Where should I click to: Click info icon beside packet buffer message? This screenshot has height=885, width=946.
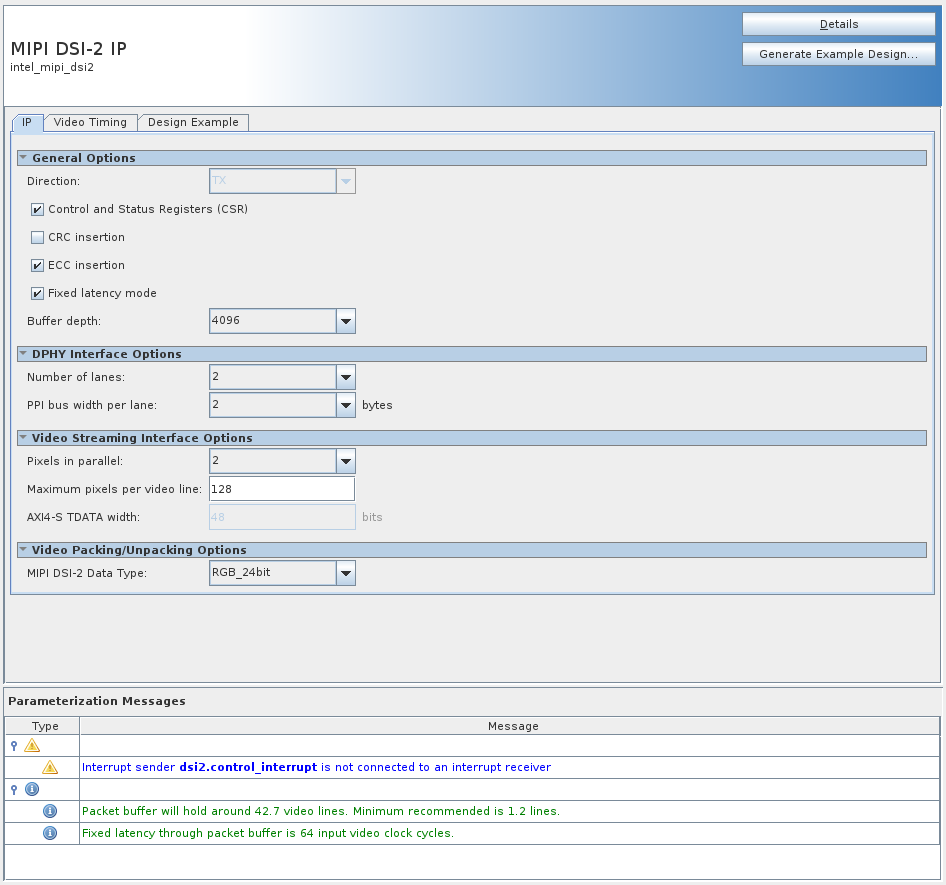pos(50,811)
